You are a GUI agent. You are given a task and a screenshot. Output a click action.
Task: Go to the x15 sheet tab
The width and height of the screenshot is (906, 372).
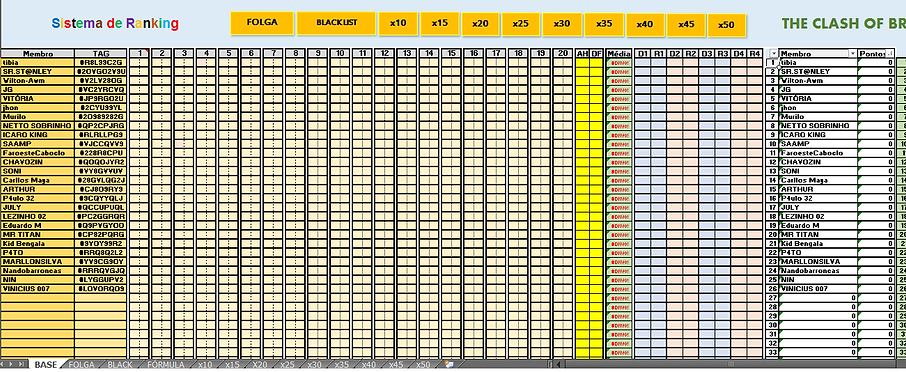(x=232, y=364)
